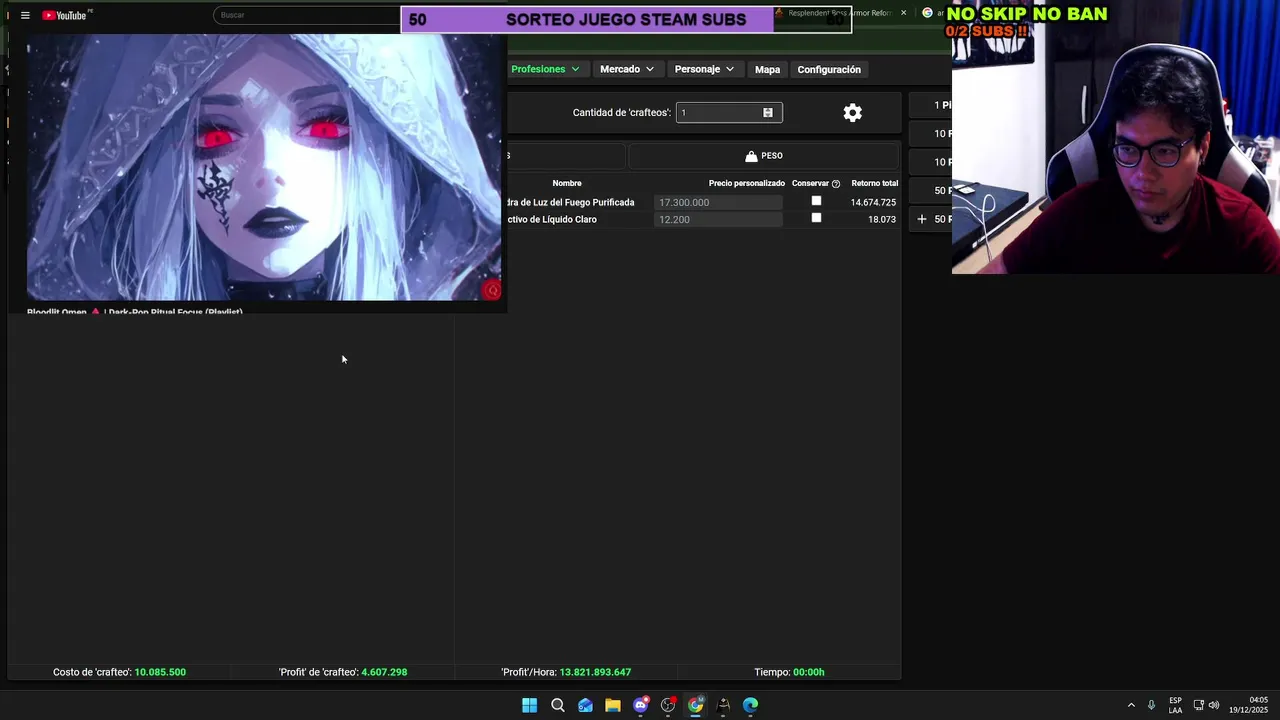This screenshot has height=720, width=1280.
Task: Click the 18.073 total return value
Action: click(882, 219)
